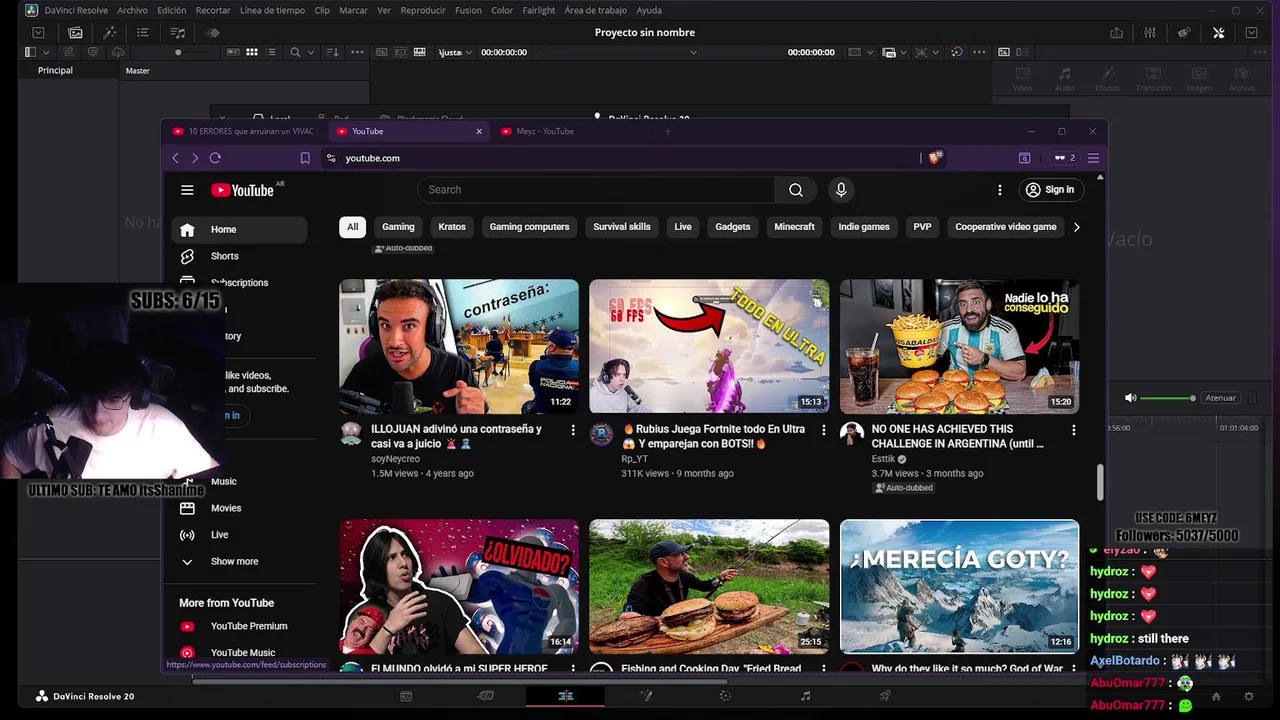Open the bin list layout chevron in DaVinci
Screen dimensions: 1280x720
click(46, 52)
